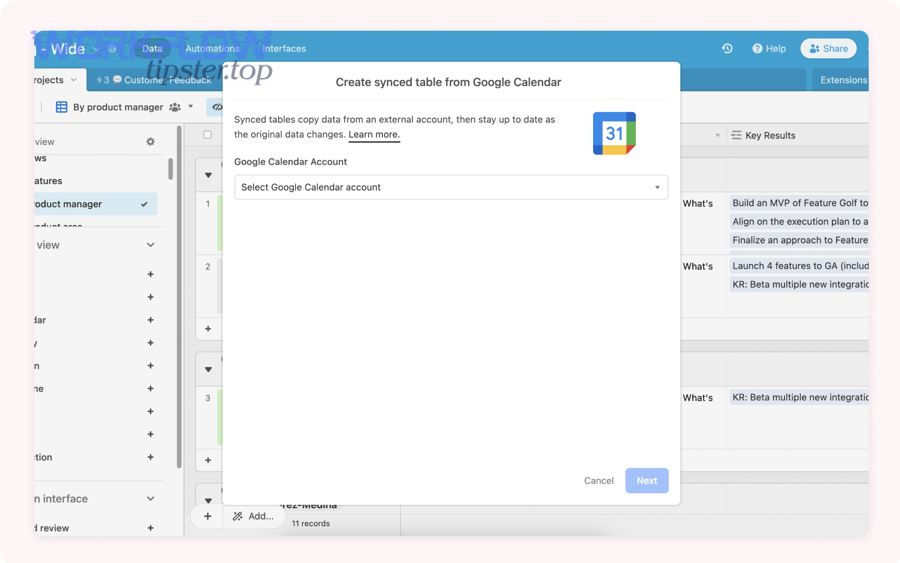Click the '11 records' count text

[311, 523]
